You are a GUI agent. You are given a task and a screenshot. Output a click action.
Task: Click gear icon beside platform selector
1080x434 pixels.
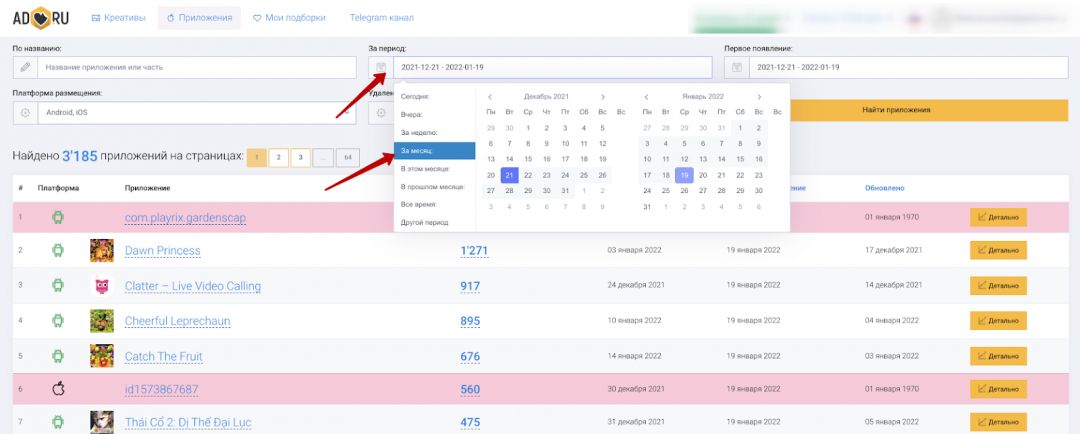pyautogui.click(x=25, y=113)
